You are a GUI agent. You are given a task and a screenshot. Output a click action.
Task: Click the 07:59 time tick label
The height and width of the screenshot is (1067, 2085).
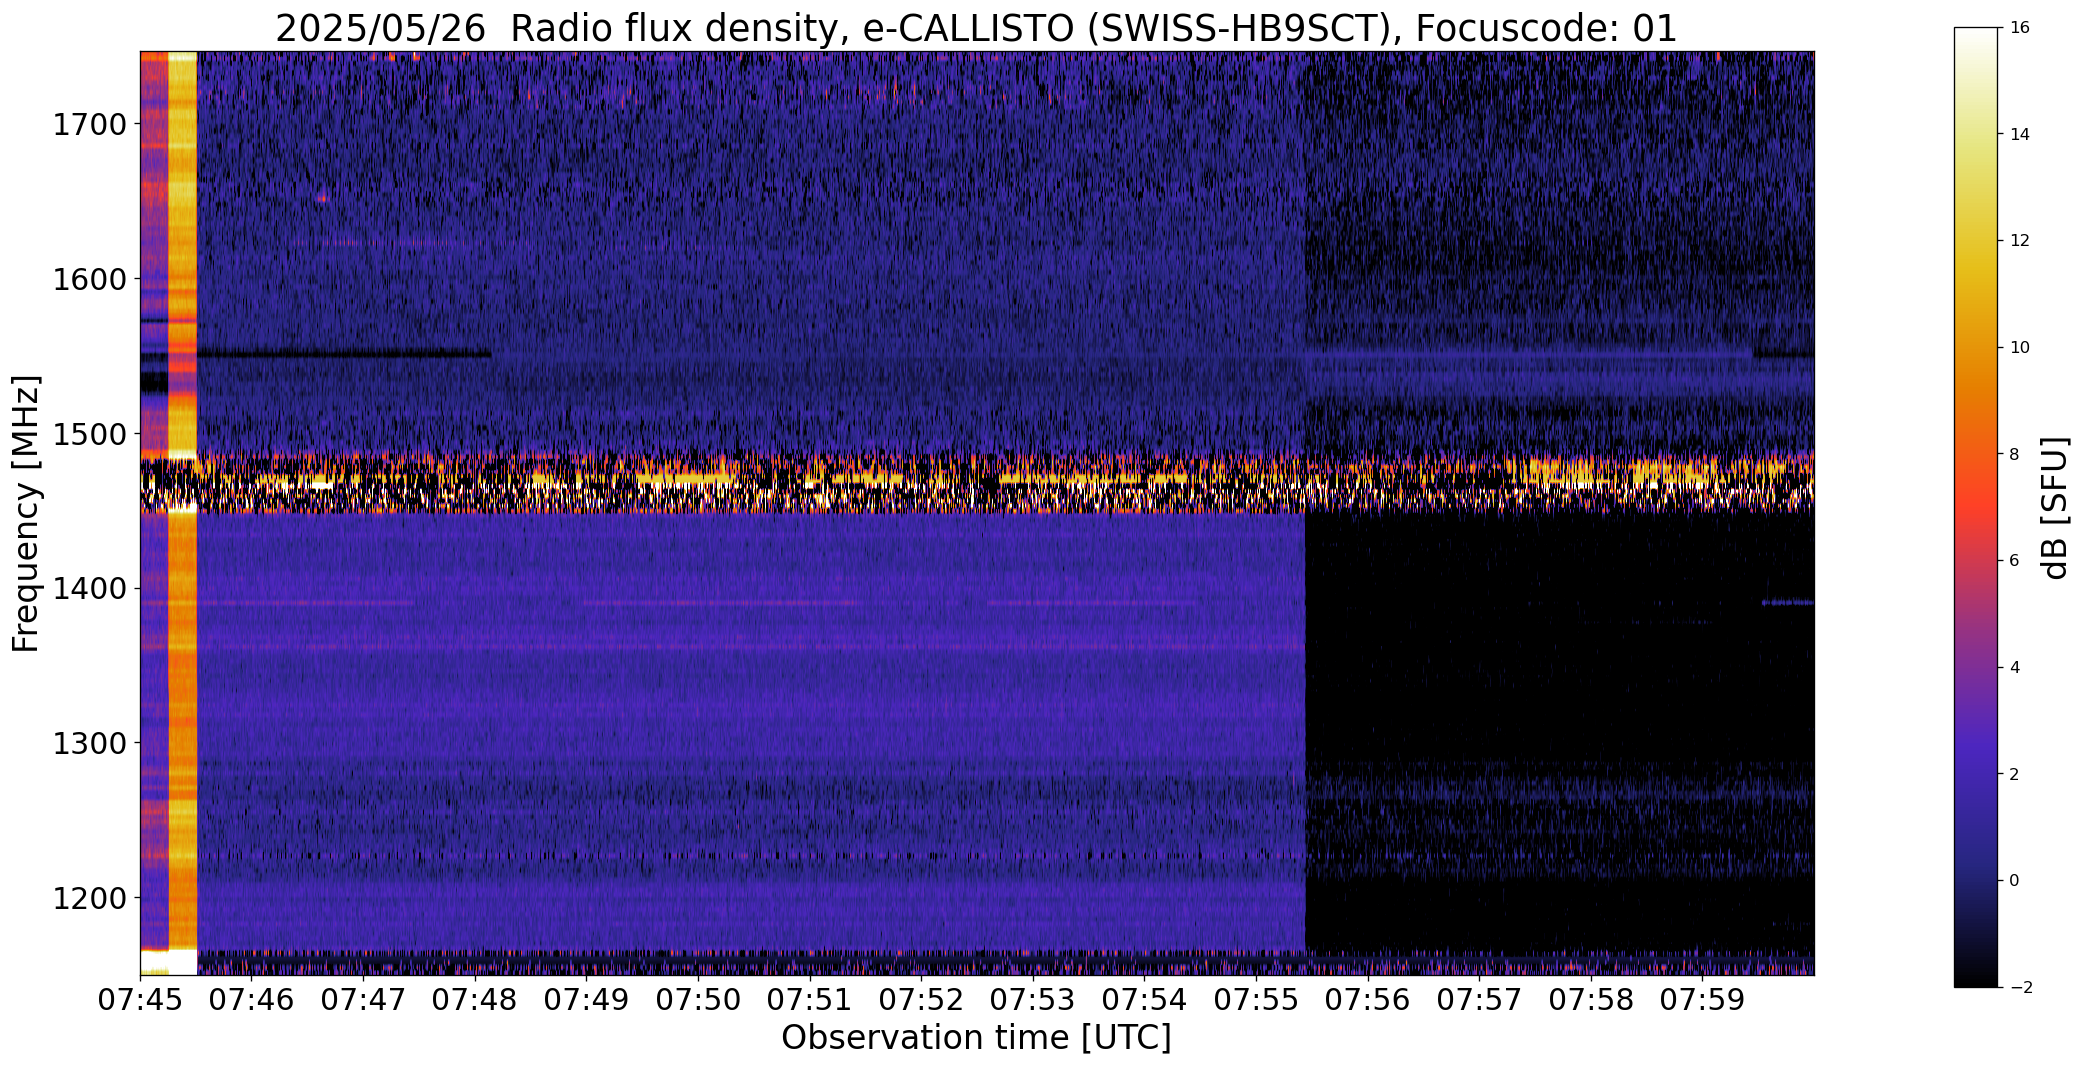click(x=1703, y=1000)
